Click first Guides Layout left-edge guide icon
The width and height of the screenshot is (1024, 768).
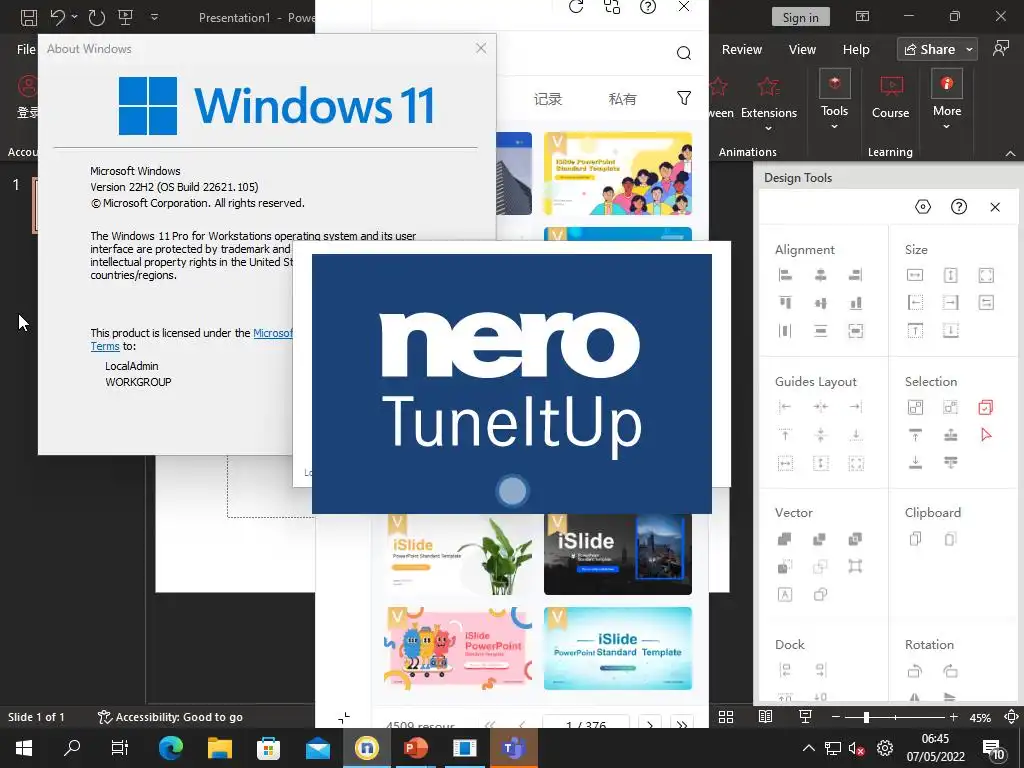785,407
